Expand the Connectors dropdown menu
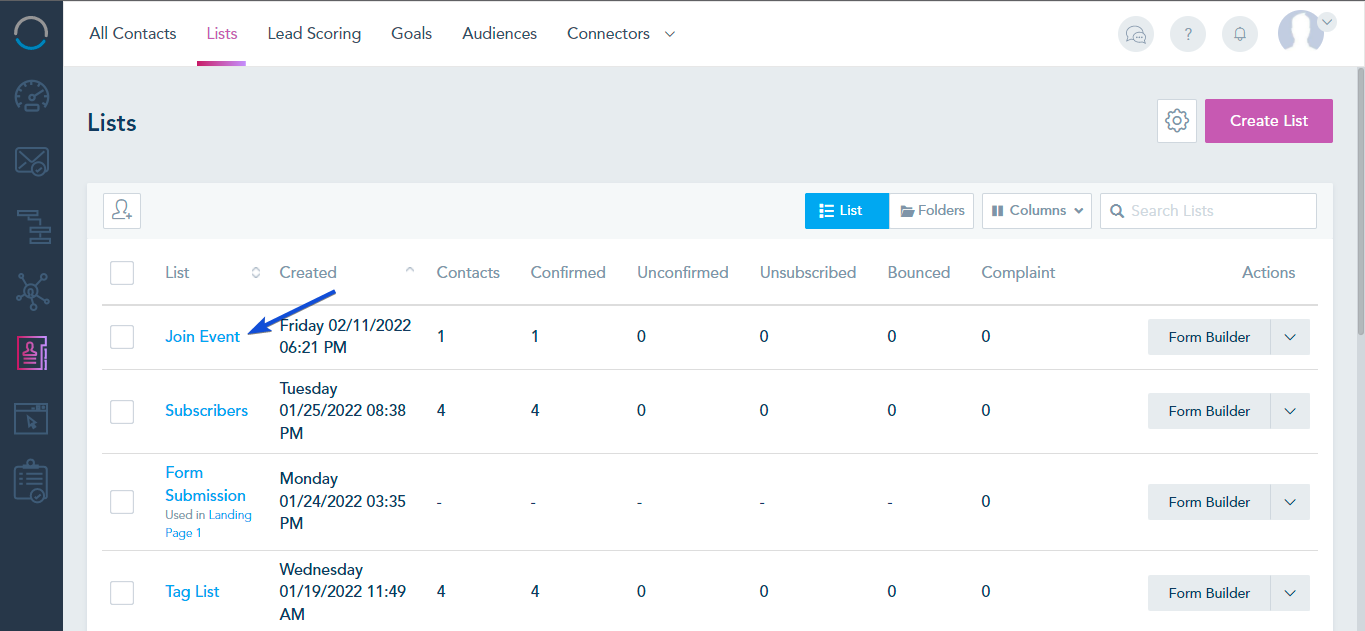Screen dimensions: 1365x631 tap(621, 34)
